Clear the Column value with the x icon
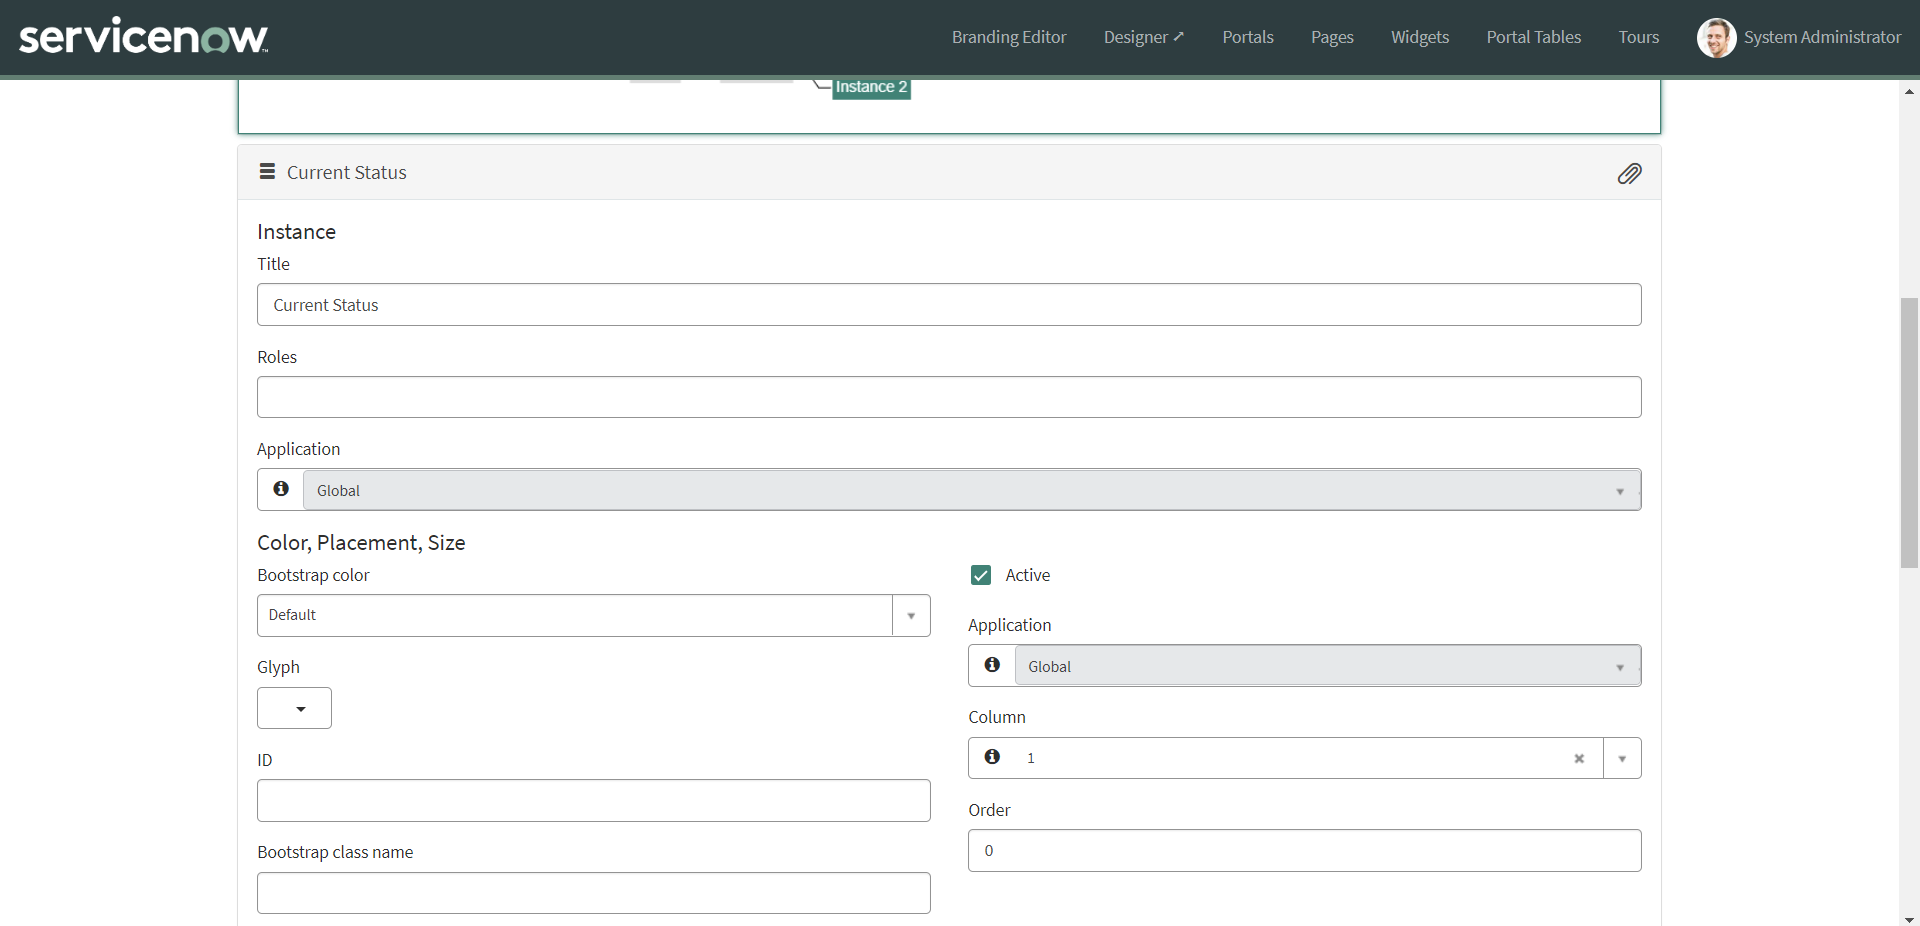 click(1579, 759)
